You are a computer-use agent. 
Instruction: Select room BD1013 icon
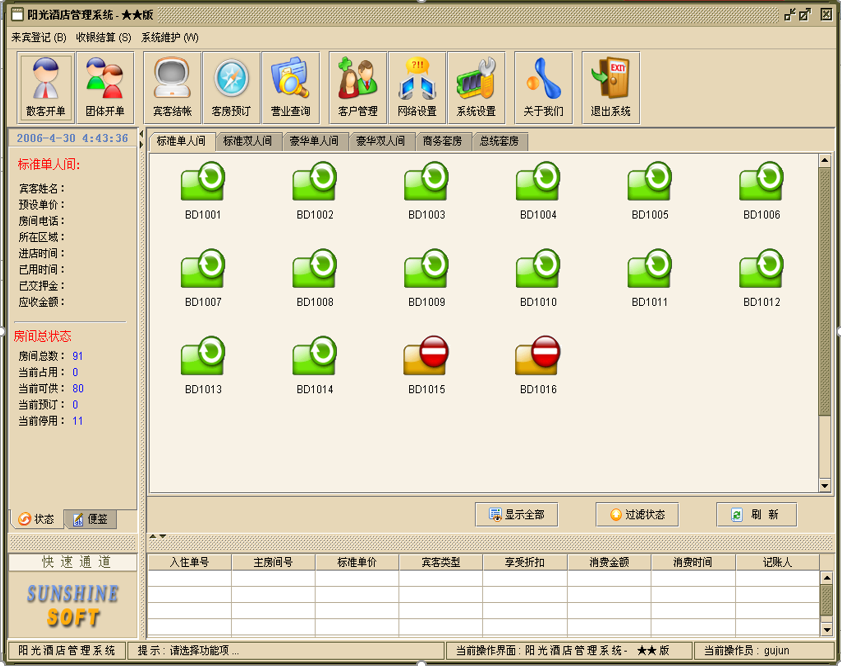(203, 356)
